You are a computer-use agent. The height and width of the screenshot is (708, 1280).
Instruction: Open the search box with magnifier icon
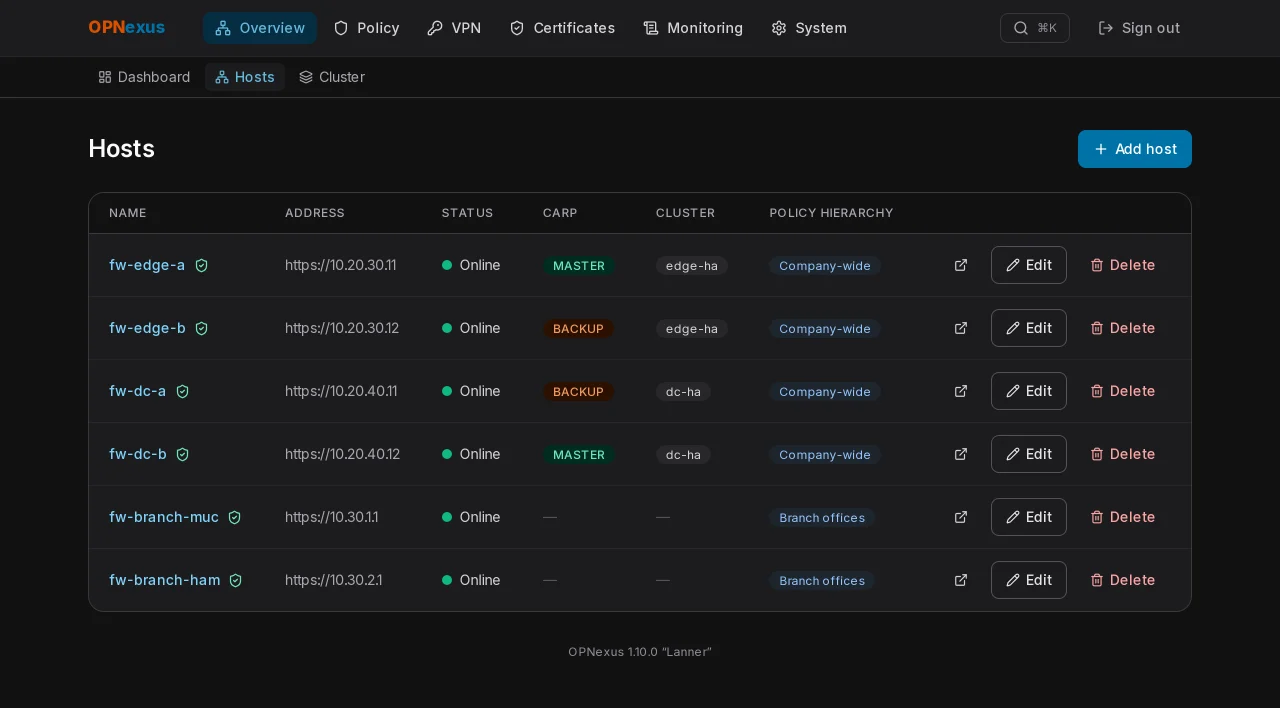pos(1035,28)
